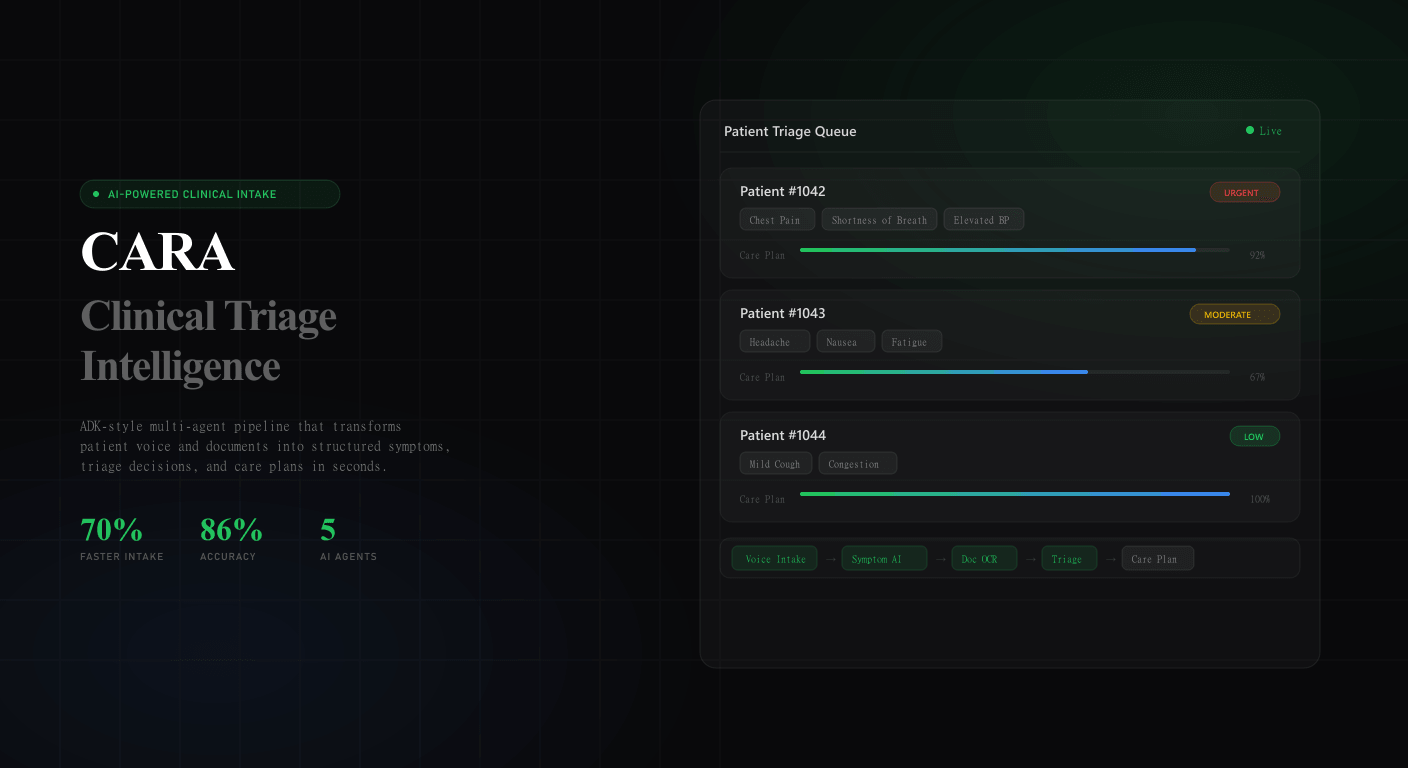Select the Shortness of Breath tag
Viewport: 1408px width, 768px height.
(879, 220)
